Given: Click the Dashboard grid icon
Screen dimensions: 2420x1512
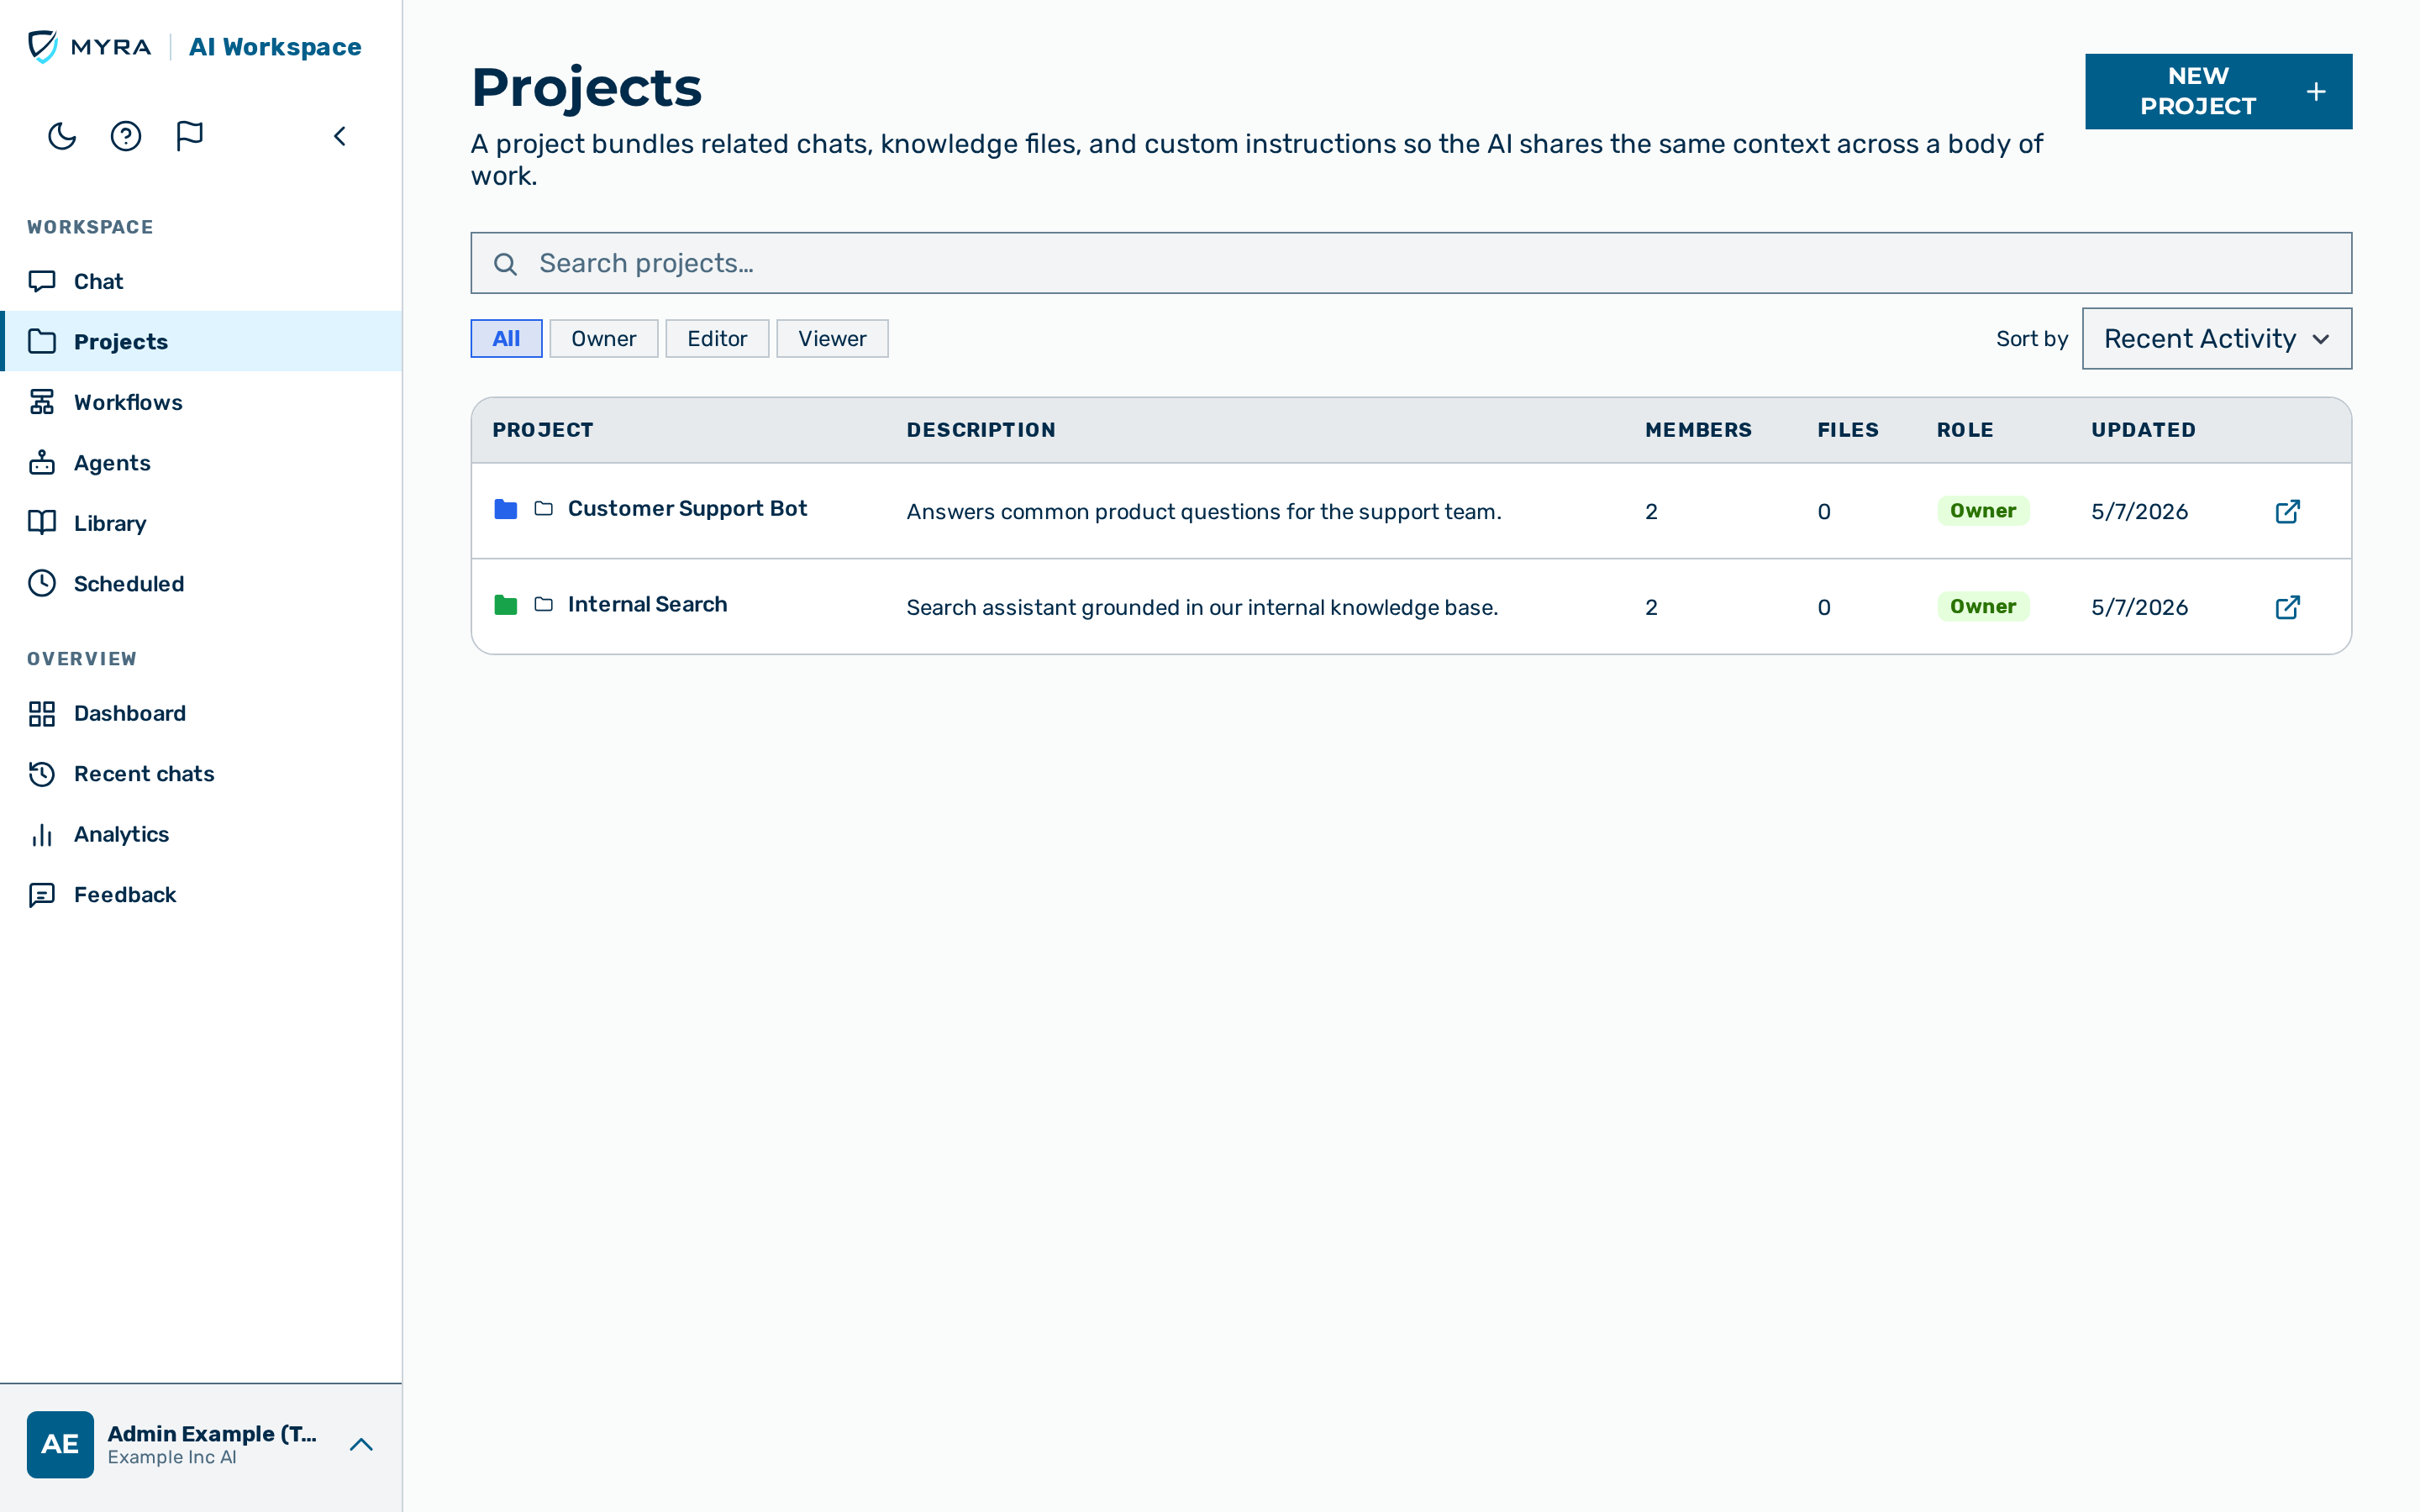Looking at the screenshot, I should point(42,713).
